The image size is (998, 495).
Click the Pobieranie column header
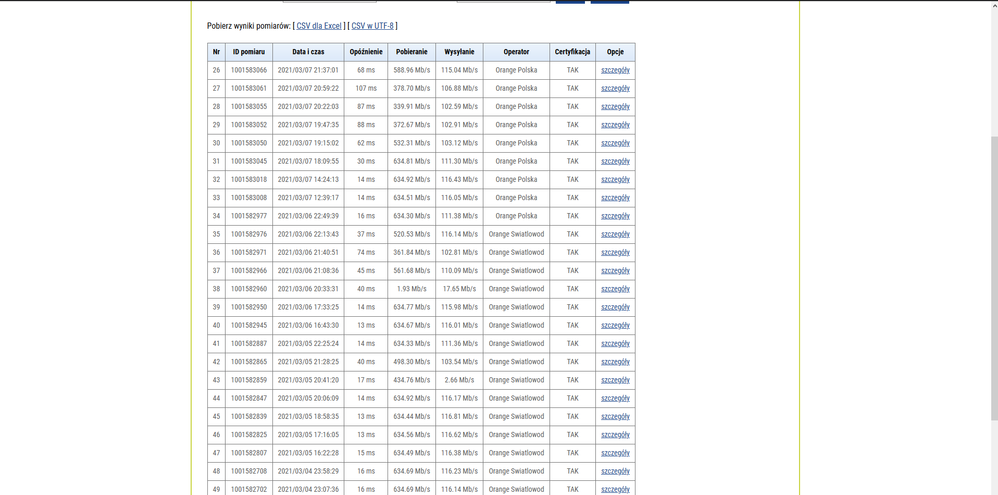coord(411,52)
